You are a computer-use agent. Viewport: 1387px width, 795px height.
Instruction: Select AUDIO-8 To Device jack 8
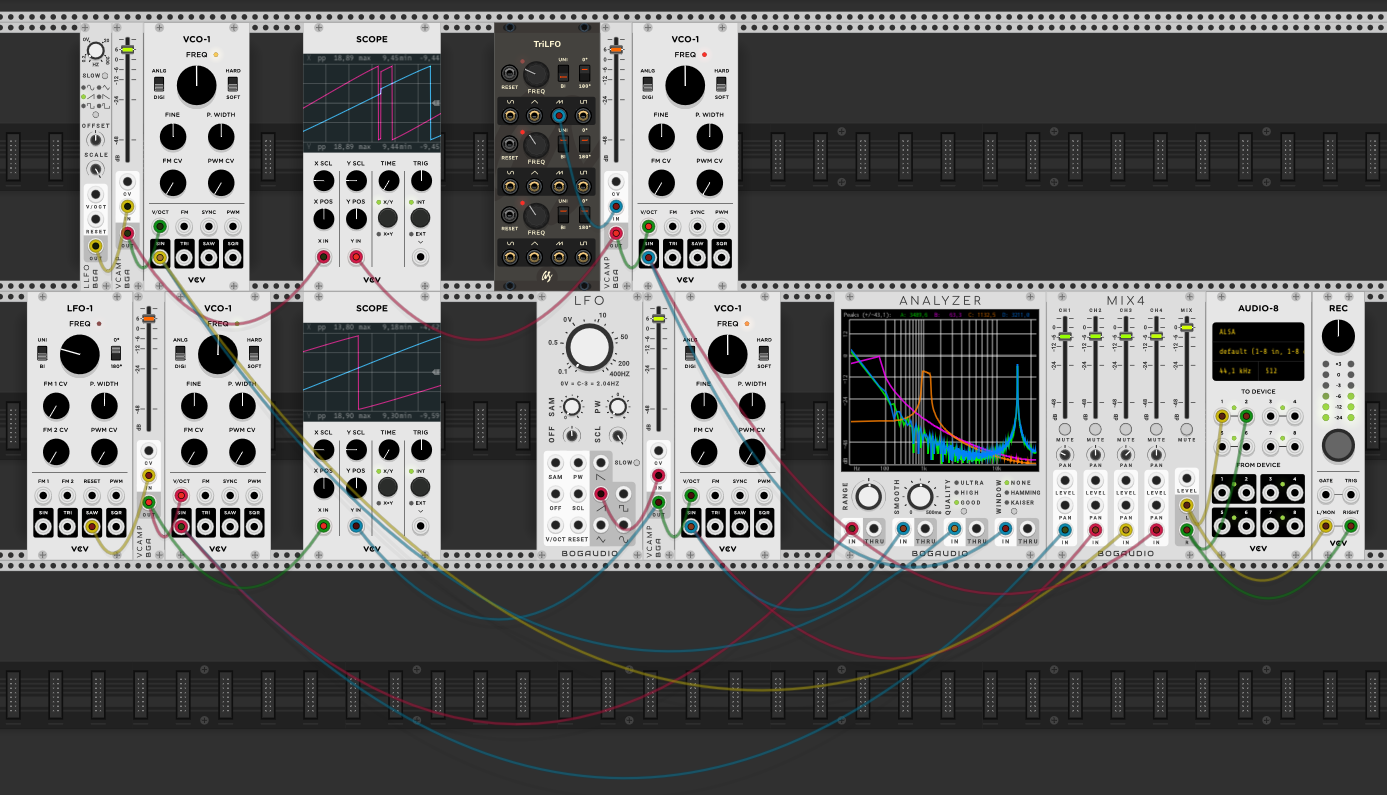coord(1294,447)
